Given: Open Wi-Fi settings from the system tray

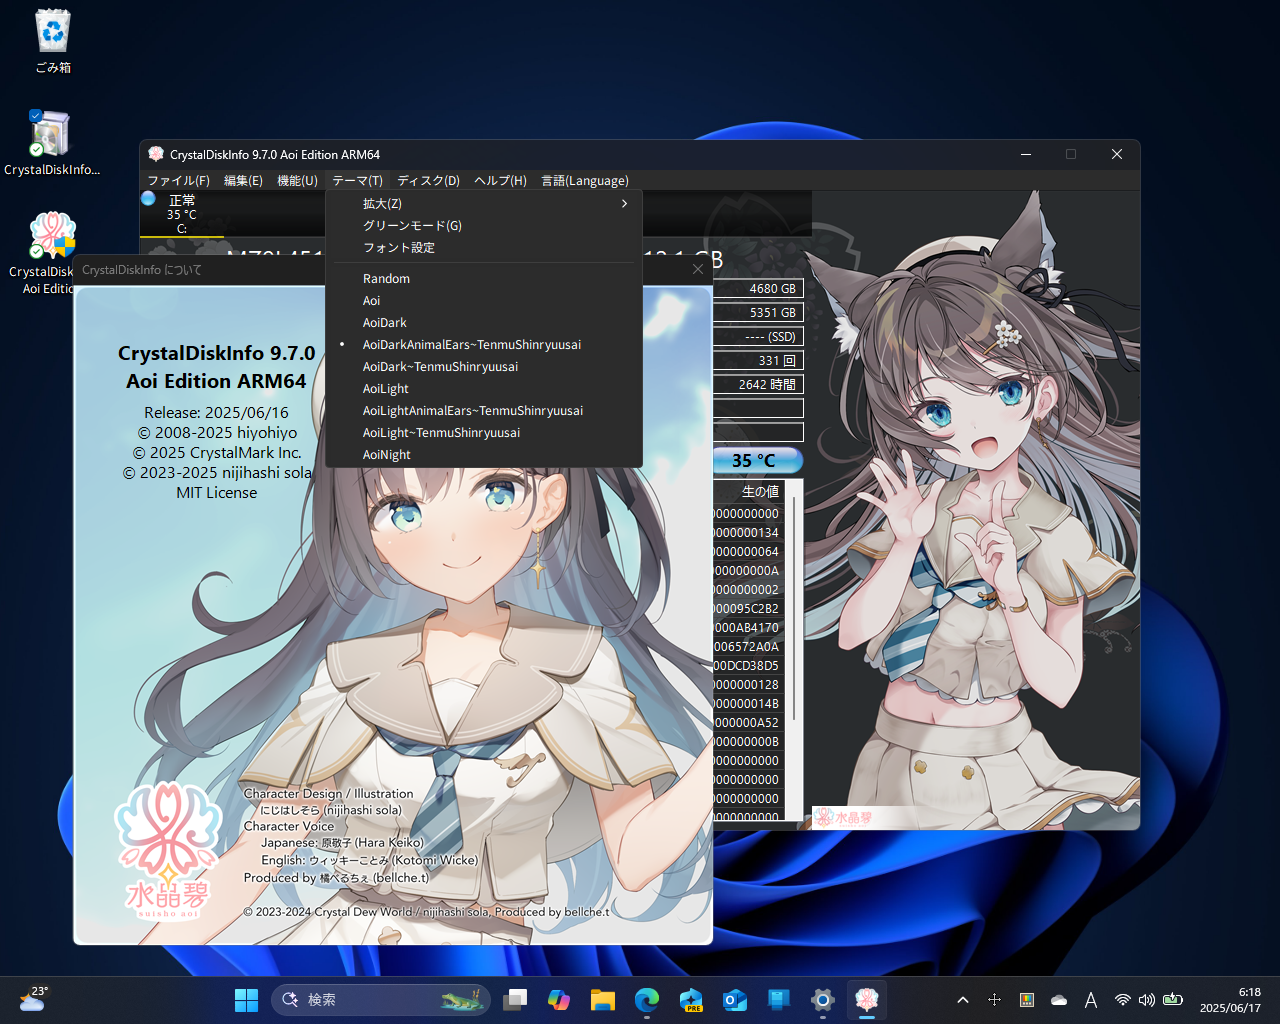Looking at the screenshot, I should pos(1122,999).
